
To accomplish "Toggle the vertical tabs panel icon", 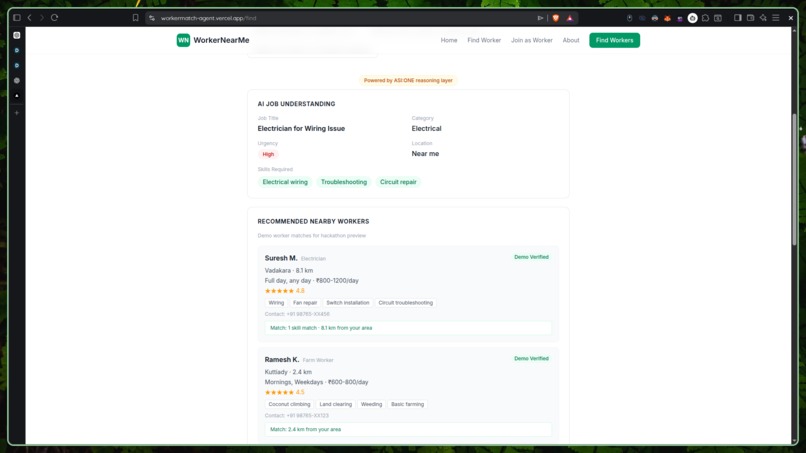I will (x=17, y=17).
